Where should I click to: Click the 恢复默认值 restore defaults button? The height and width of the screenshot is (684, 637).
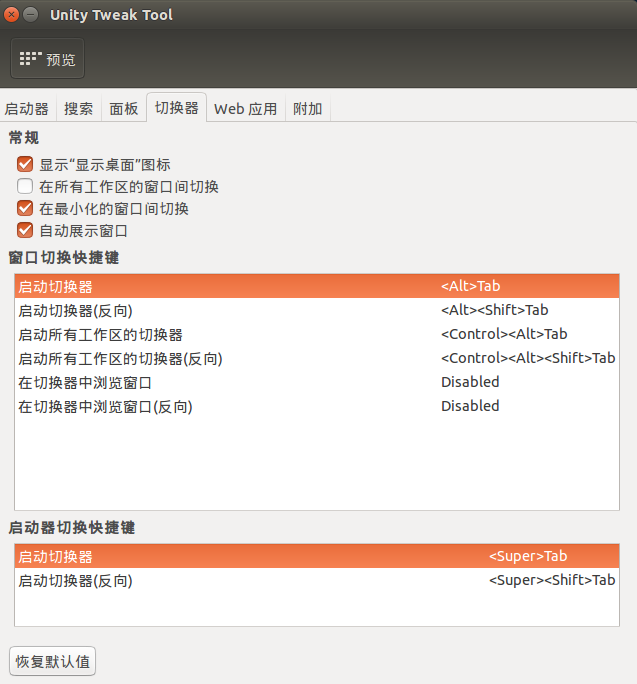52,661
